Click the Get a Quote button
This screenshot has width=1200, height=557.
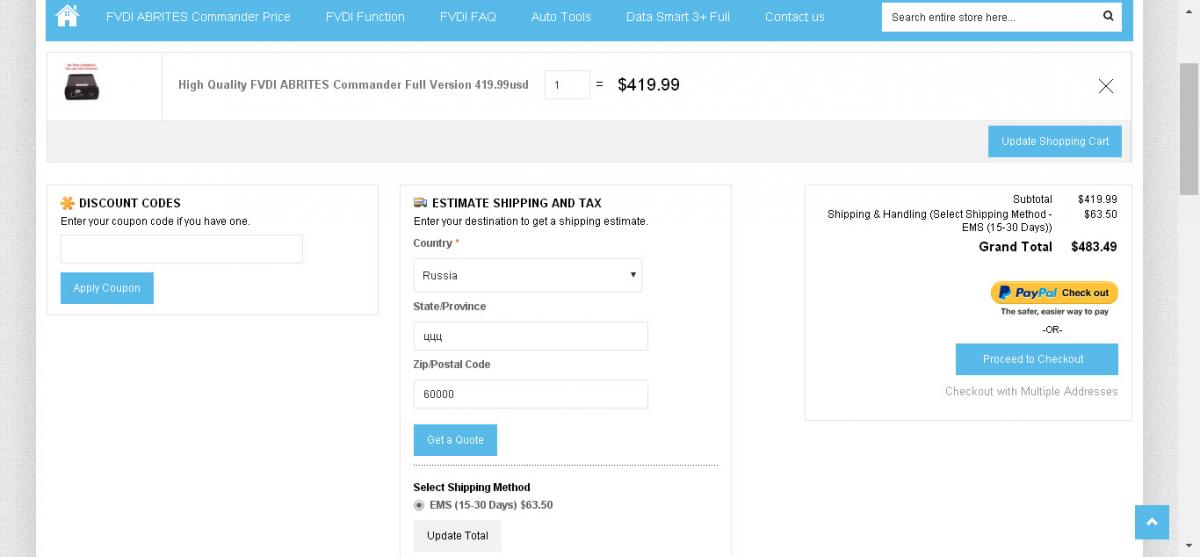[455, 440]
